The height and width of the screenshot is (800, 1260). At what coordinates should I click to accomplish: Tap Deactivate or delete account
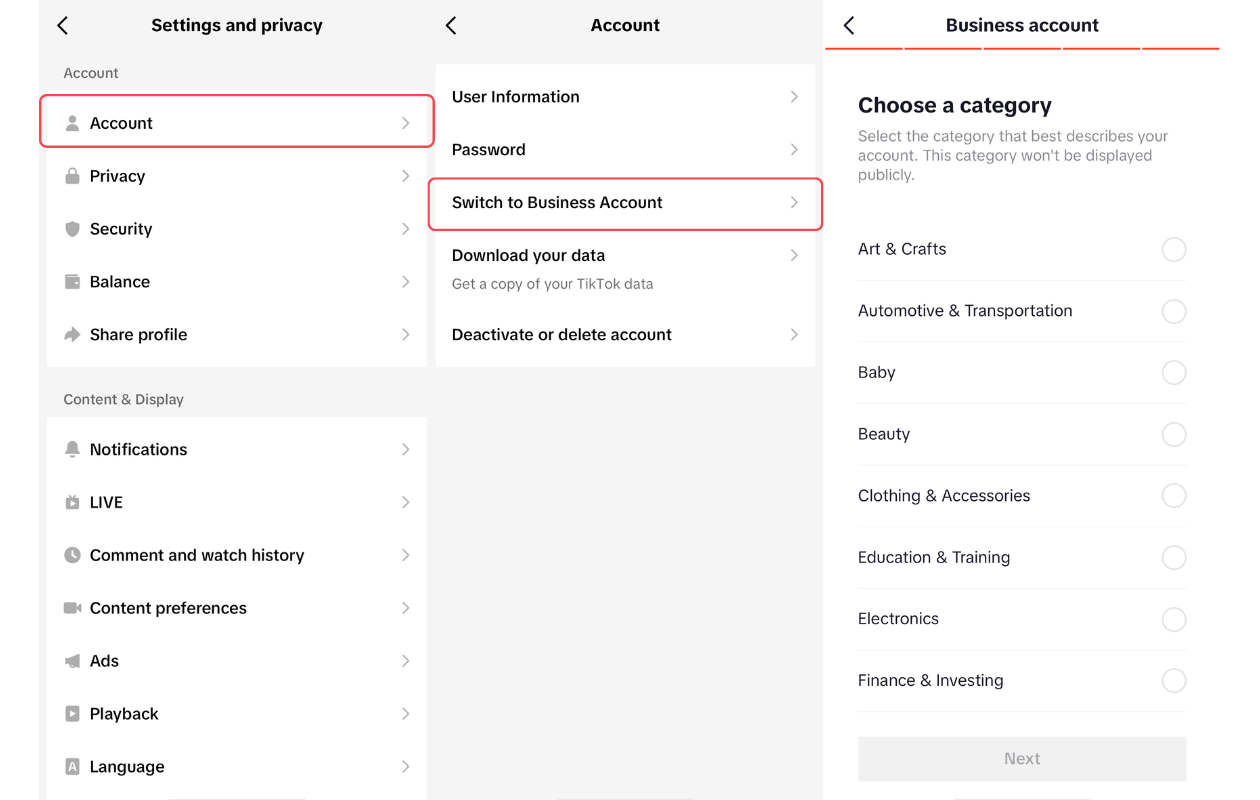tap(625, 335)
